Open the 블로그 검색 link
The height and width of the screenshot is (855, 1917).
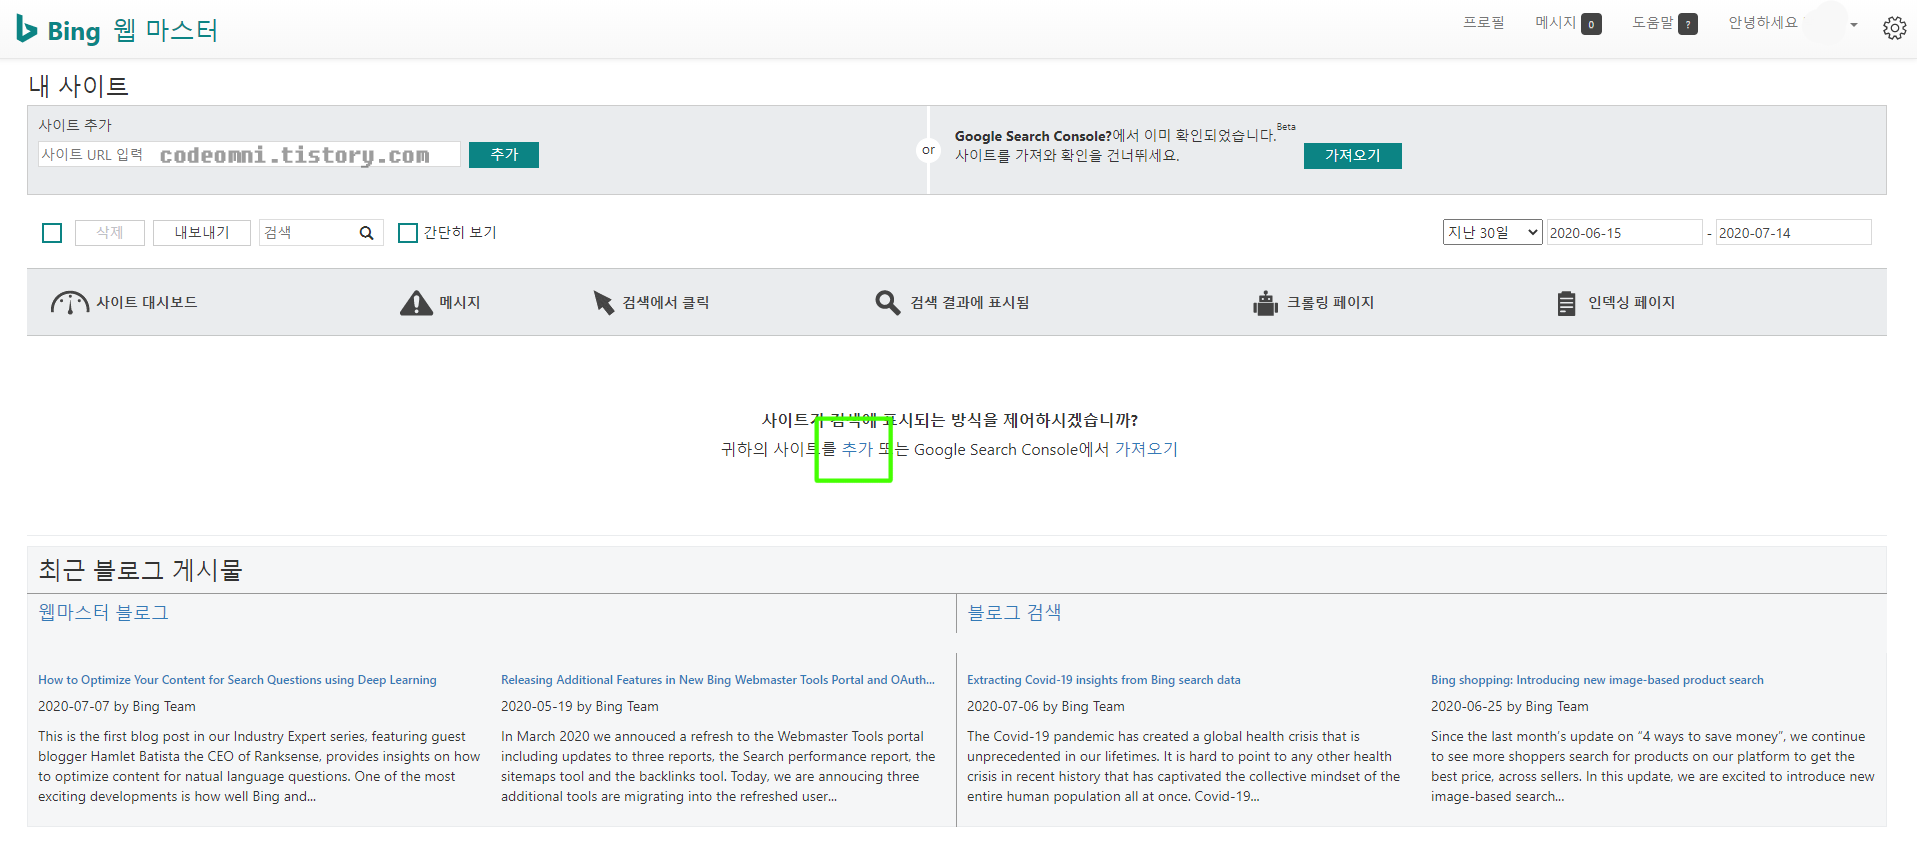[1014, 612]
